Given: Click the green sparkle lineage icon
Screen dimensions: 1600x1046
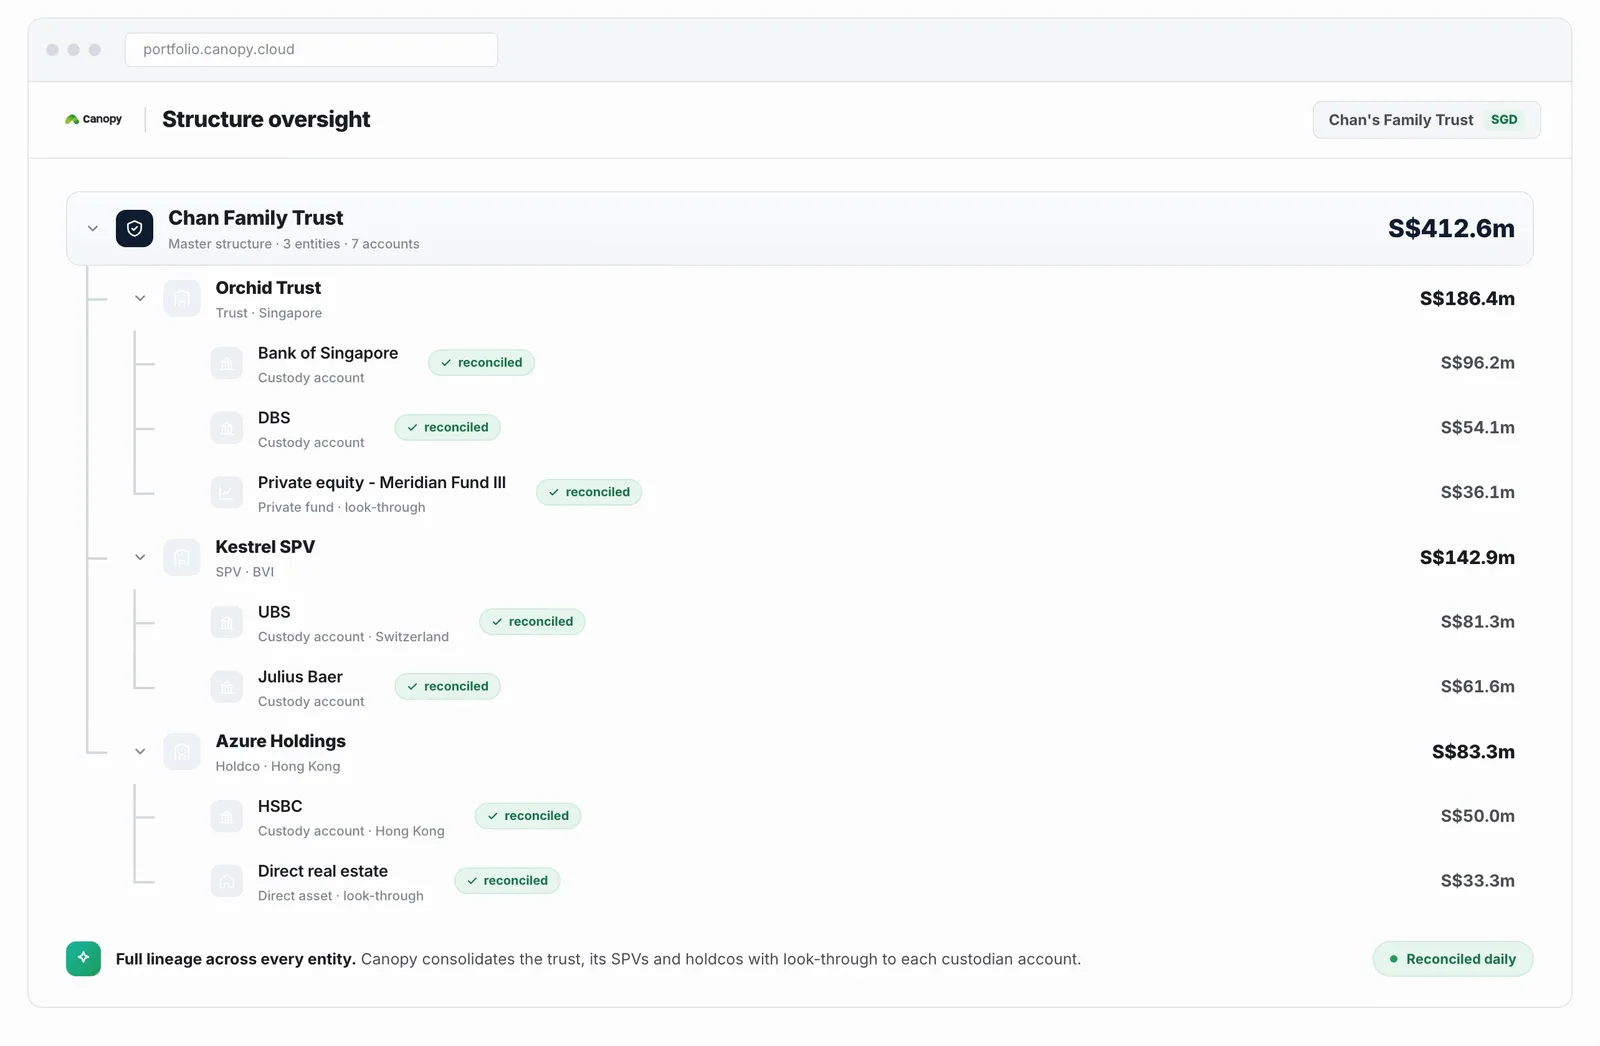Looking at the screenshot, I should tap(83, 958).
